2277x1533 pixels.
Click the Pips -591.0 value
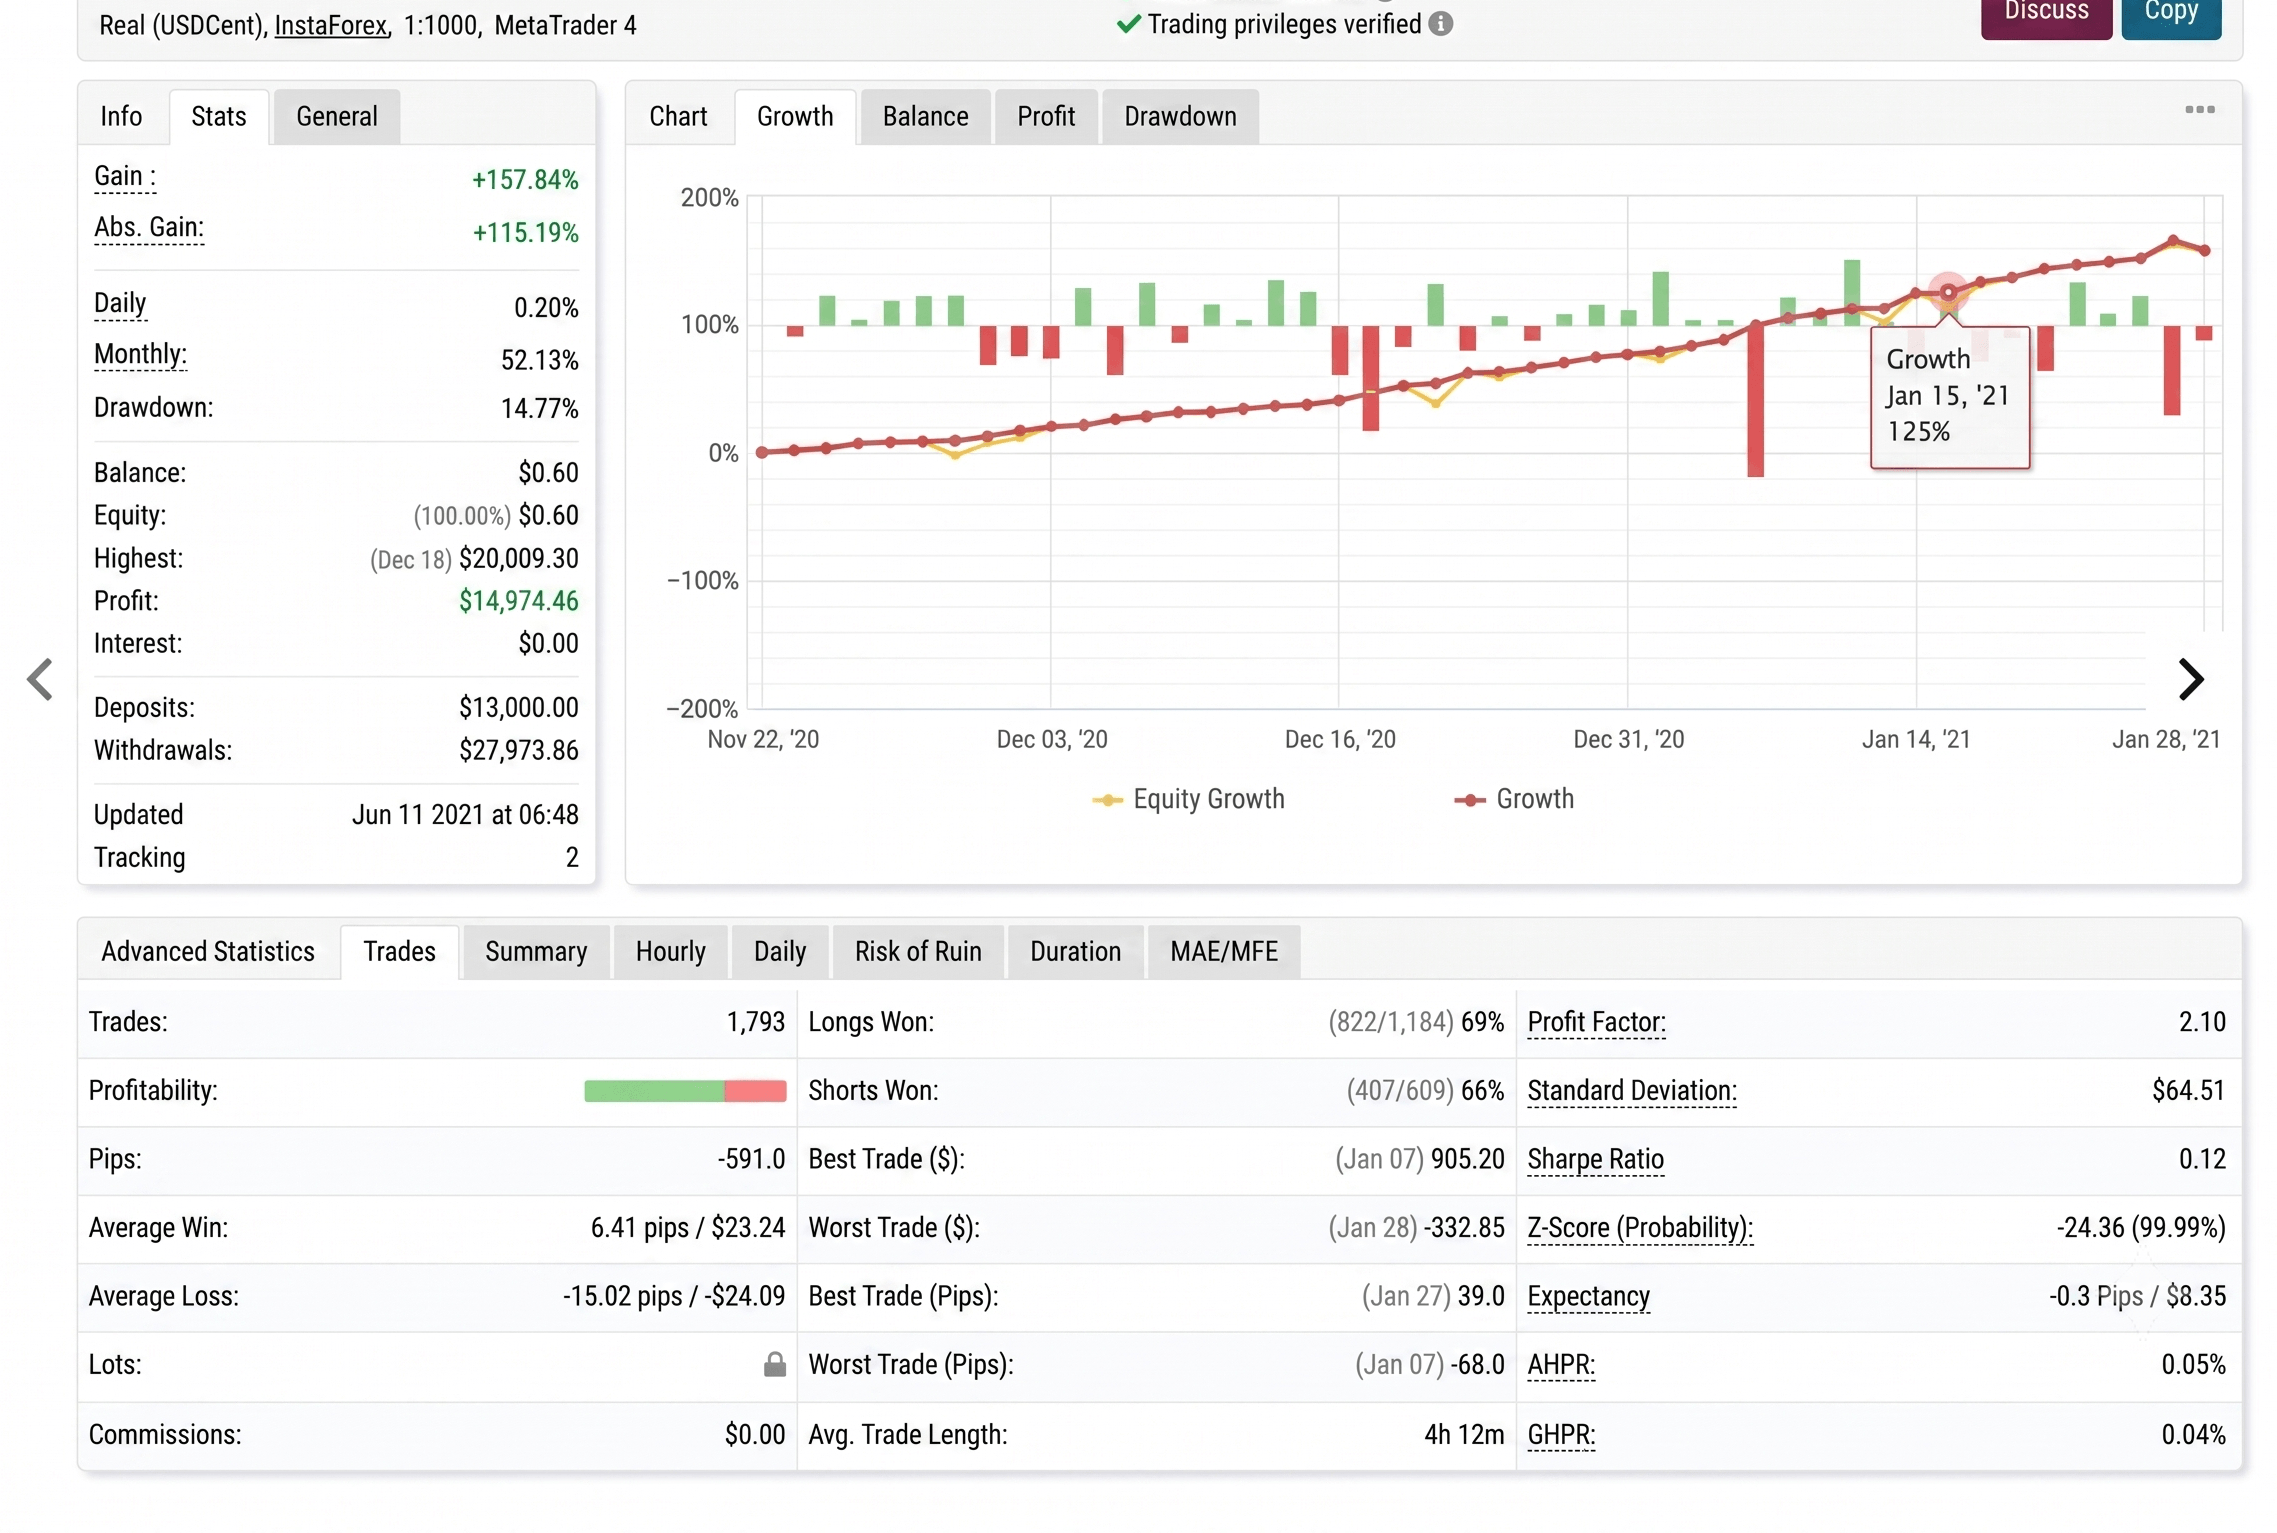751,1160
